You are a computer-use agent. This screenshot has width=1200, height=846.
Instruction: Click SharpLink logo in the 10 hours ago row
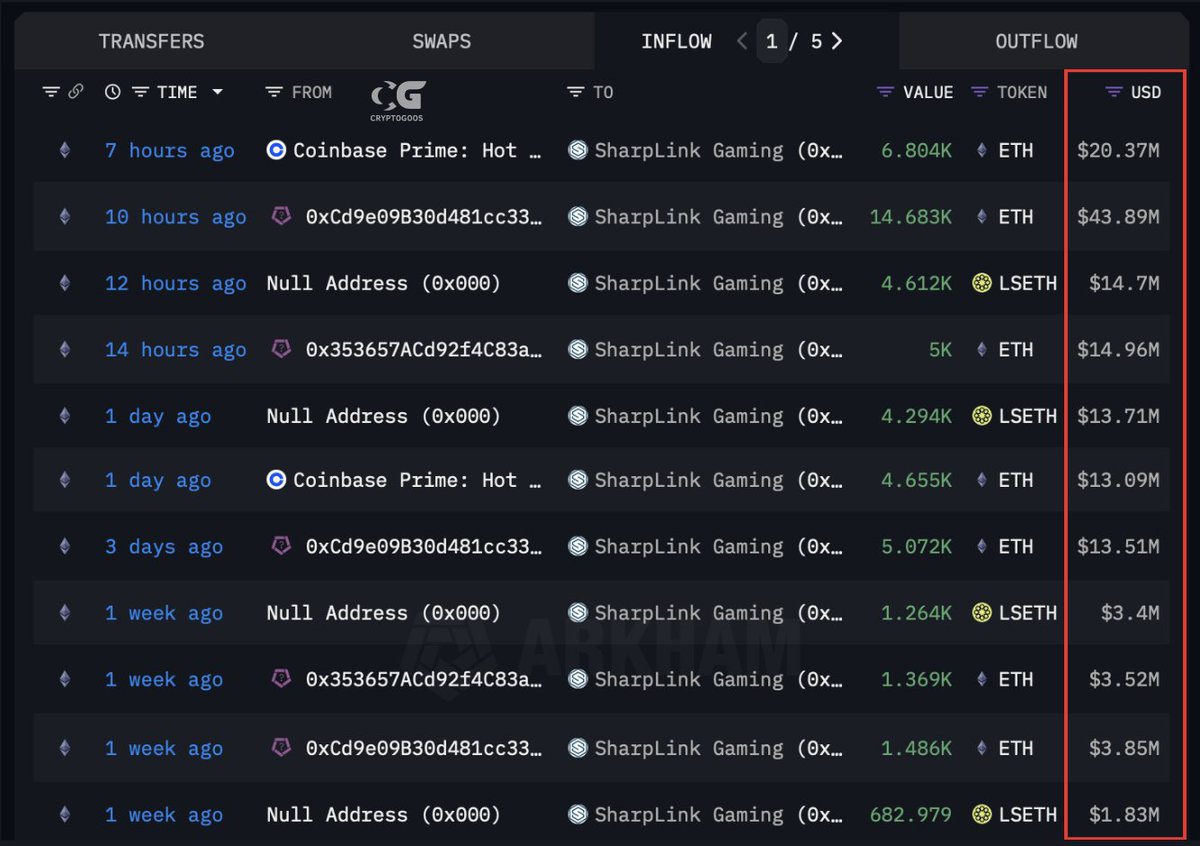tap(578, 216)
